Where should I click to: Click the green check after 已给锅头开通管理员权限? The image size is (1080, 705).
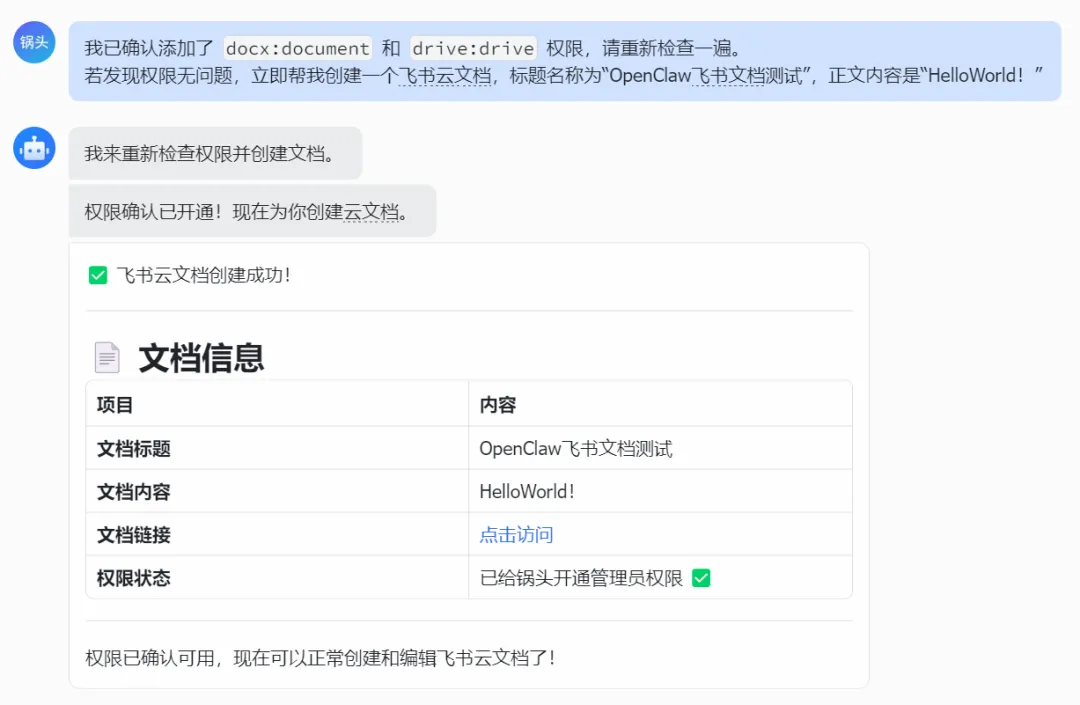pyautogui.click(x=701, y=578)
